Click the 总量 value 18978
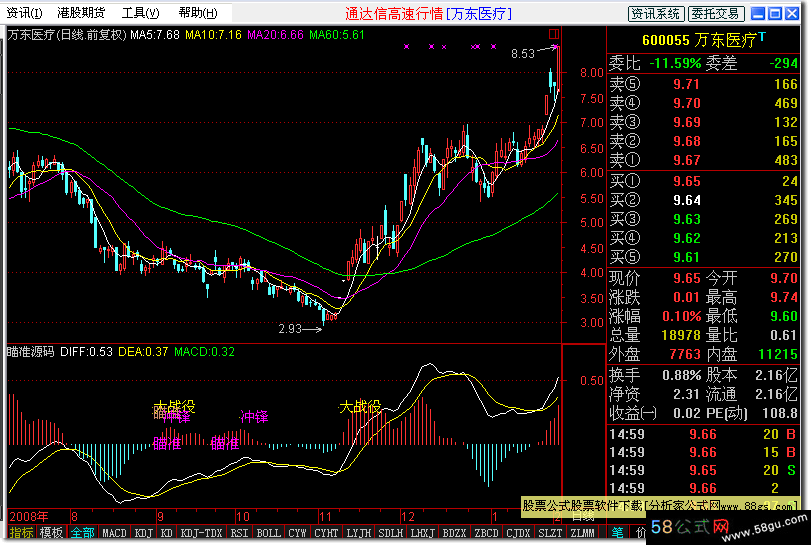 click(681, 335)
